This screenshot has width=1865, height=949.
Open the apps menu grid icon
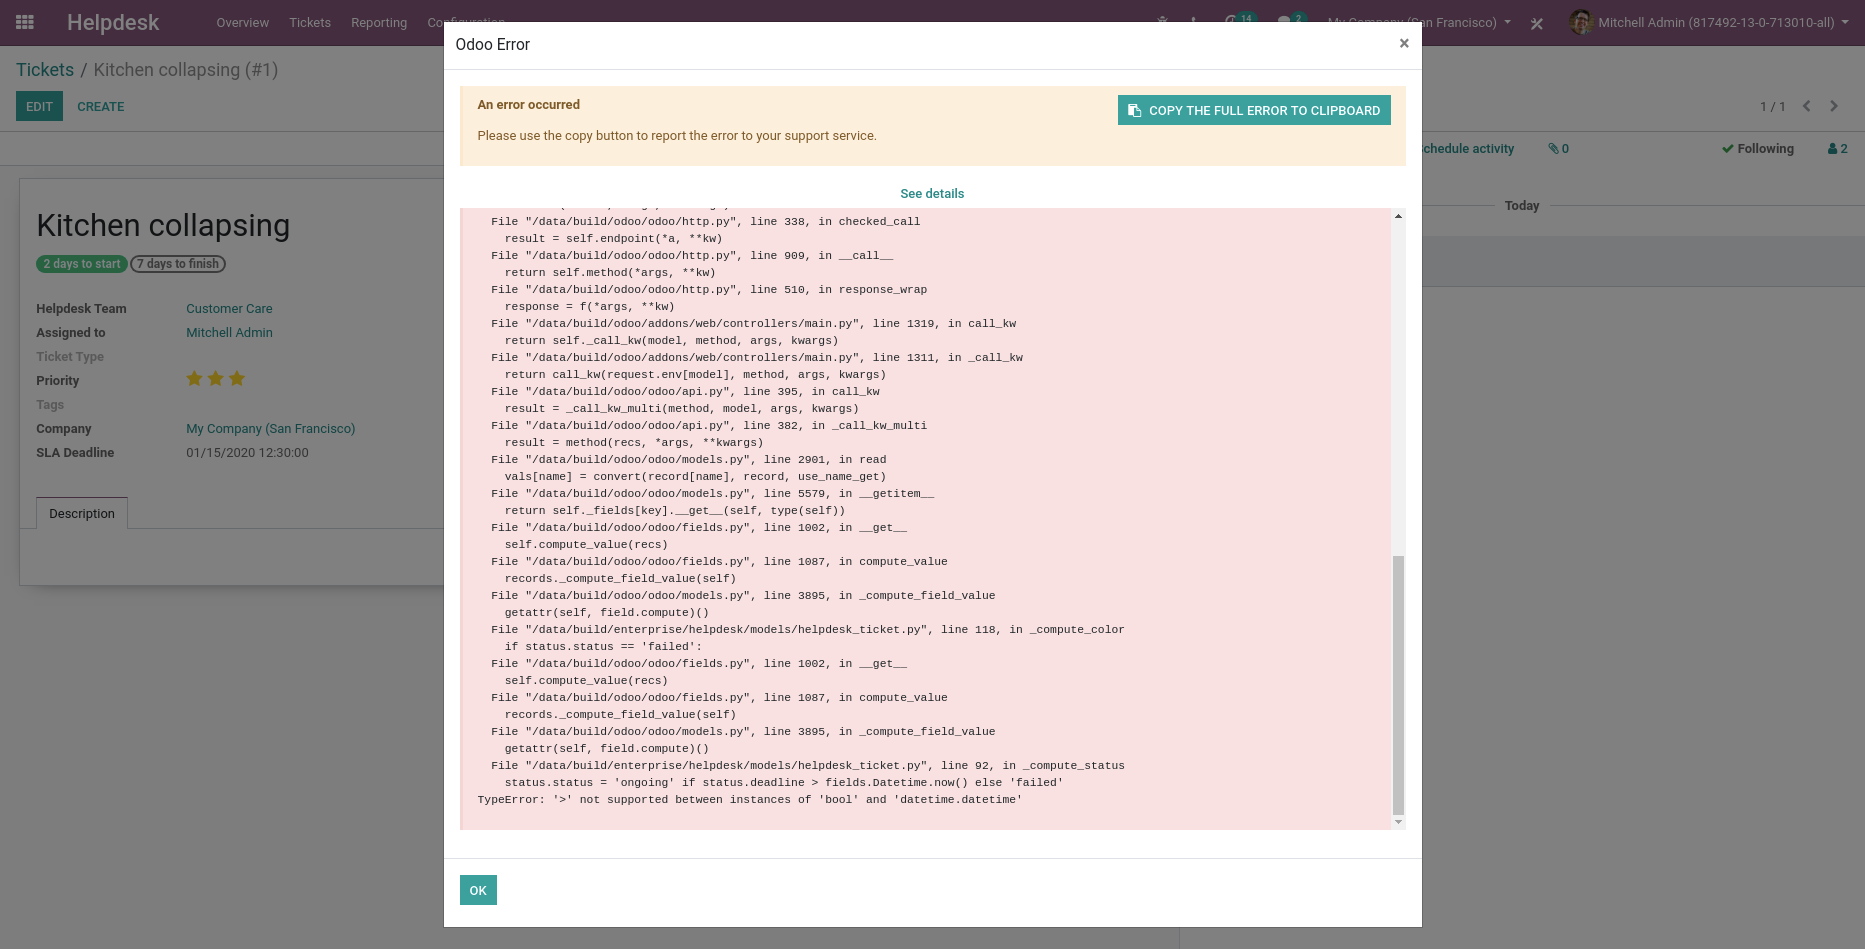24,22
